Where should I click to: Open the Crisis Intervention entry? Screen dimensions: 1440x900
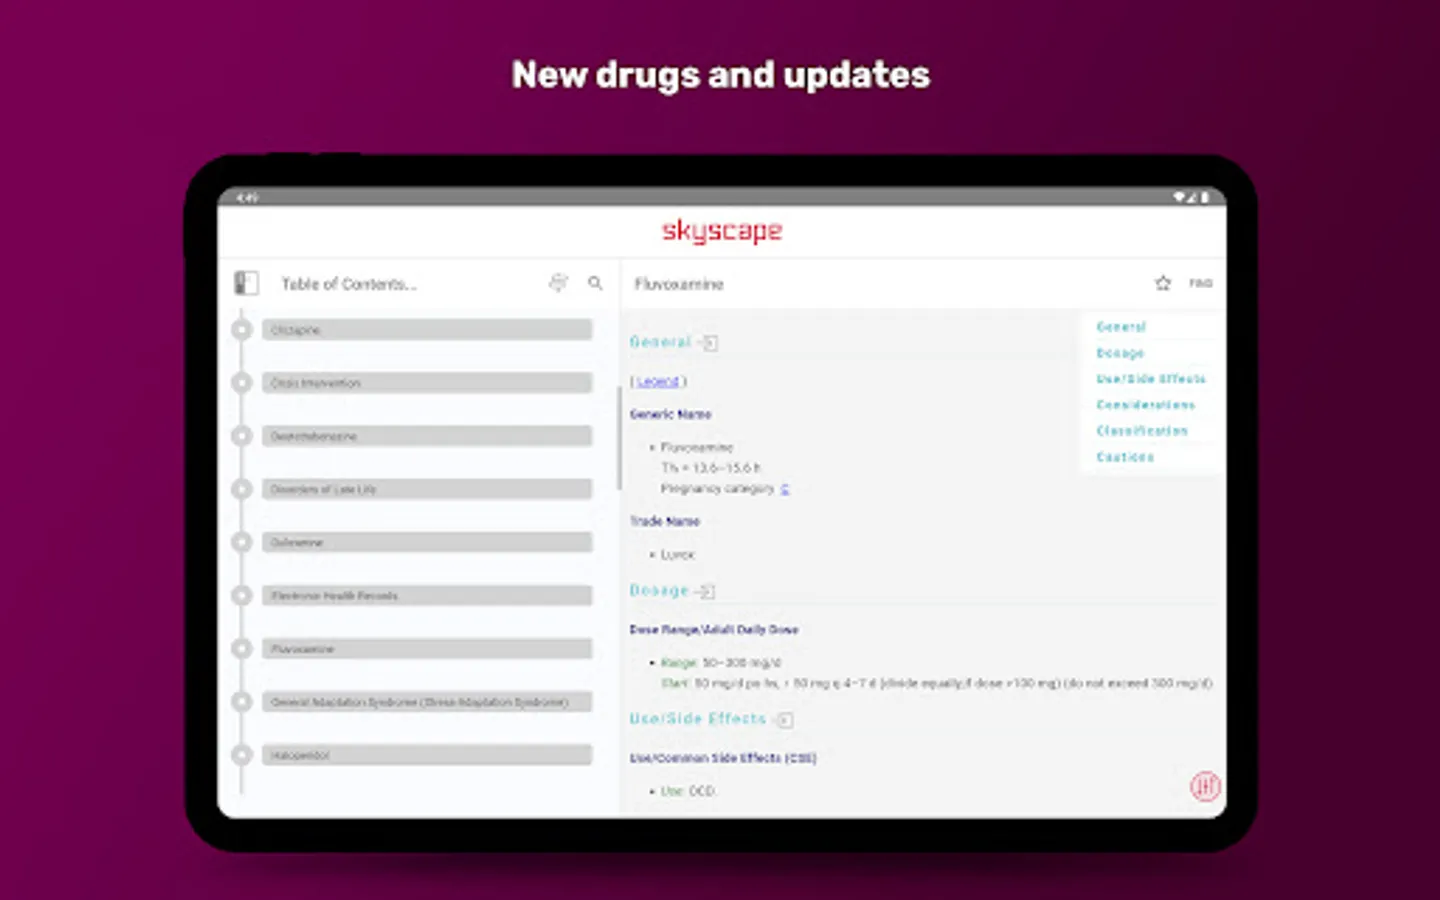pos(427,383)
